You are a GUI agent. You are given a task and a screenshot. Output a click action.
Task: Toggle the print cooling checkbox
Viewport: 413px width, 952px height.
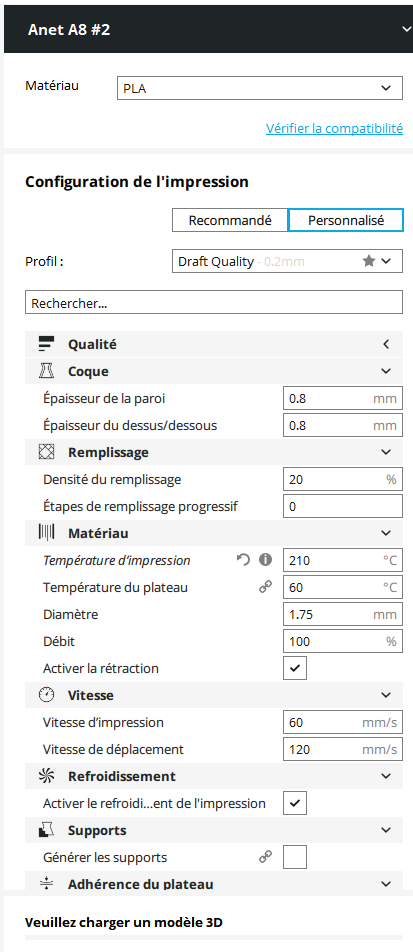coord(295,803)
